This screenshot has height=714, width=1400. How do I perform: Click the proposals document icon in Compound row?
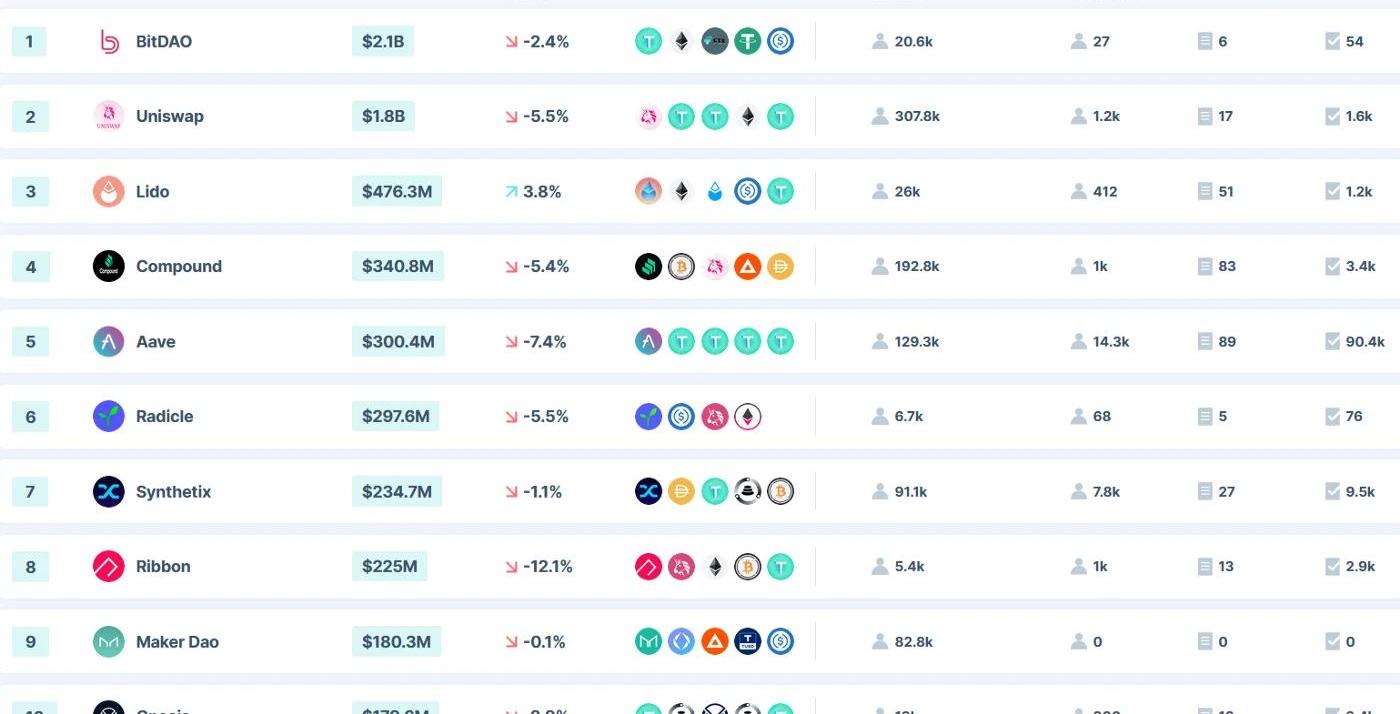(1205, 266)
